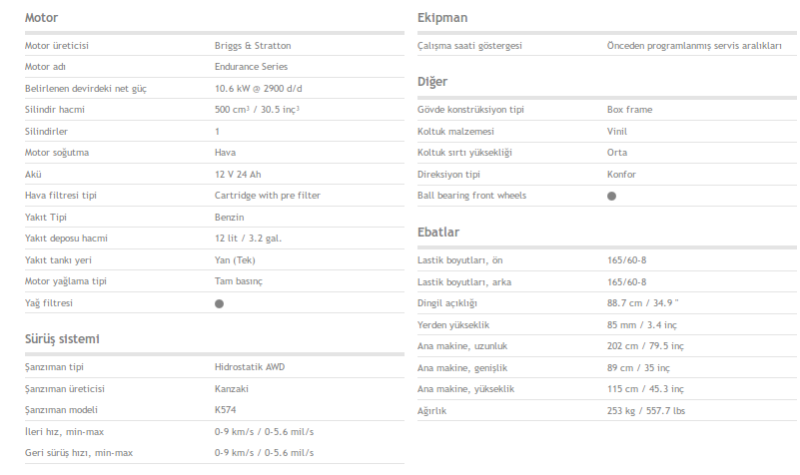Click the Kanzaki manufacturer value
Viewport: 800px width, 475px height.
(x=231, y=388)
